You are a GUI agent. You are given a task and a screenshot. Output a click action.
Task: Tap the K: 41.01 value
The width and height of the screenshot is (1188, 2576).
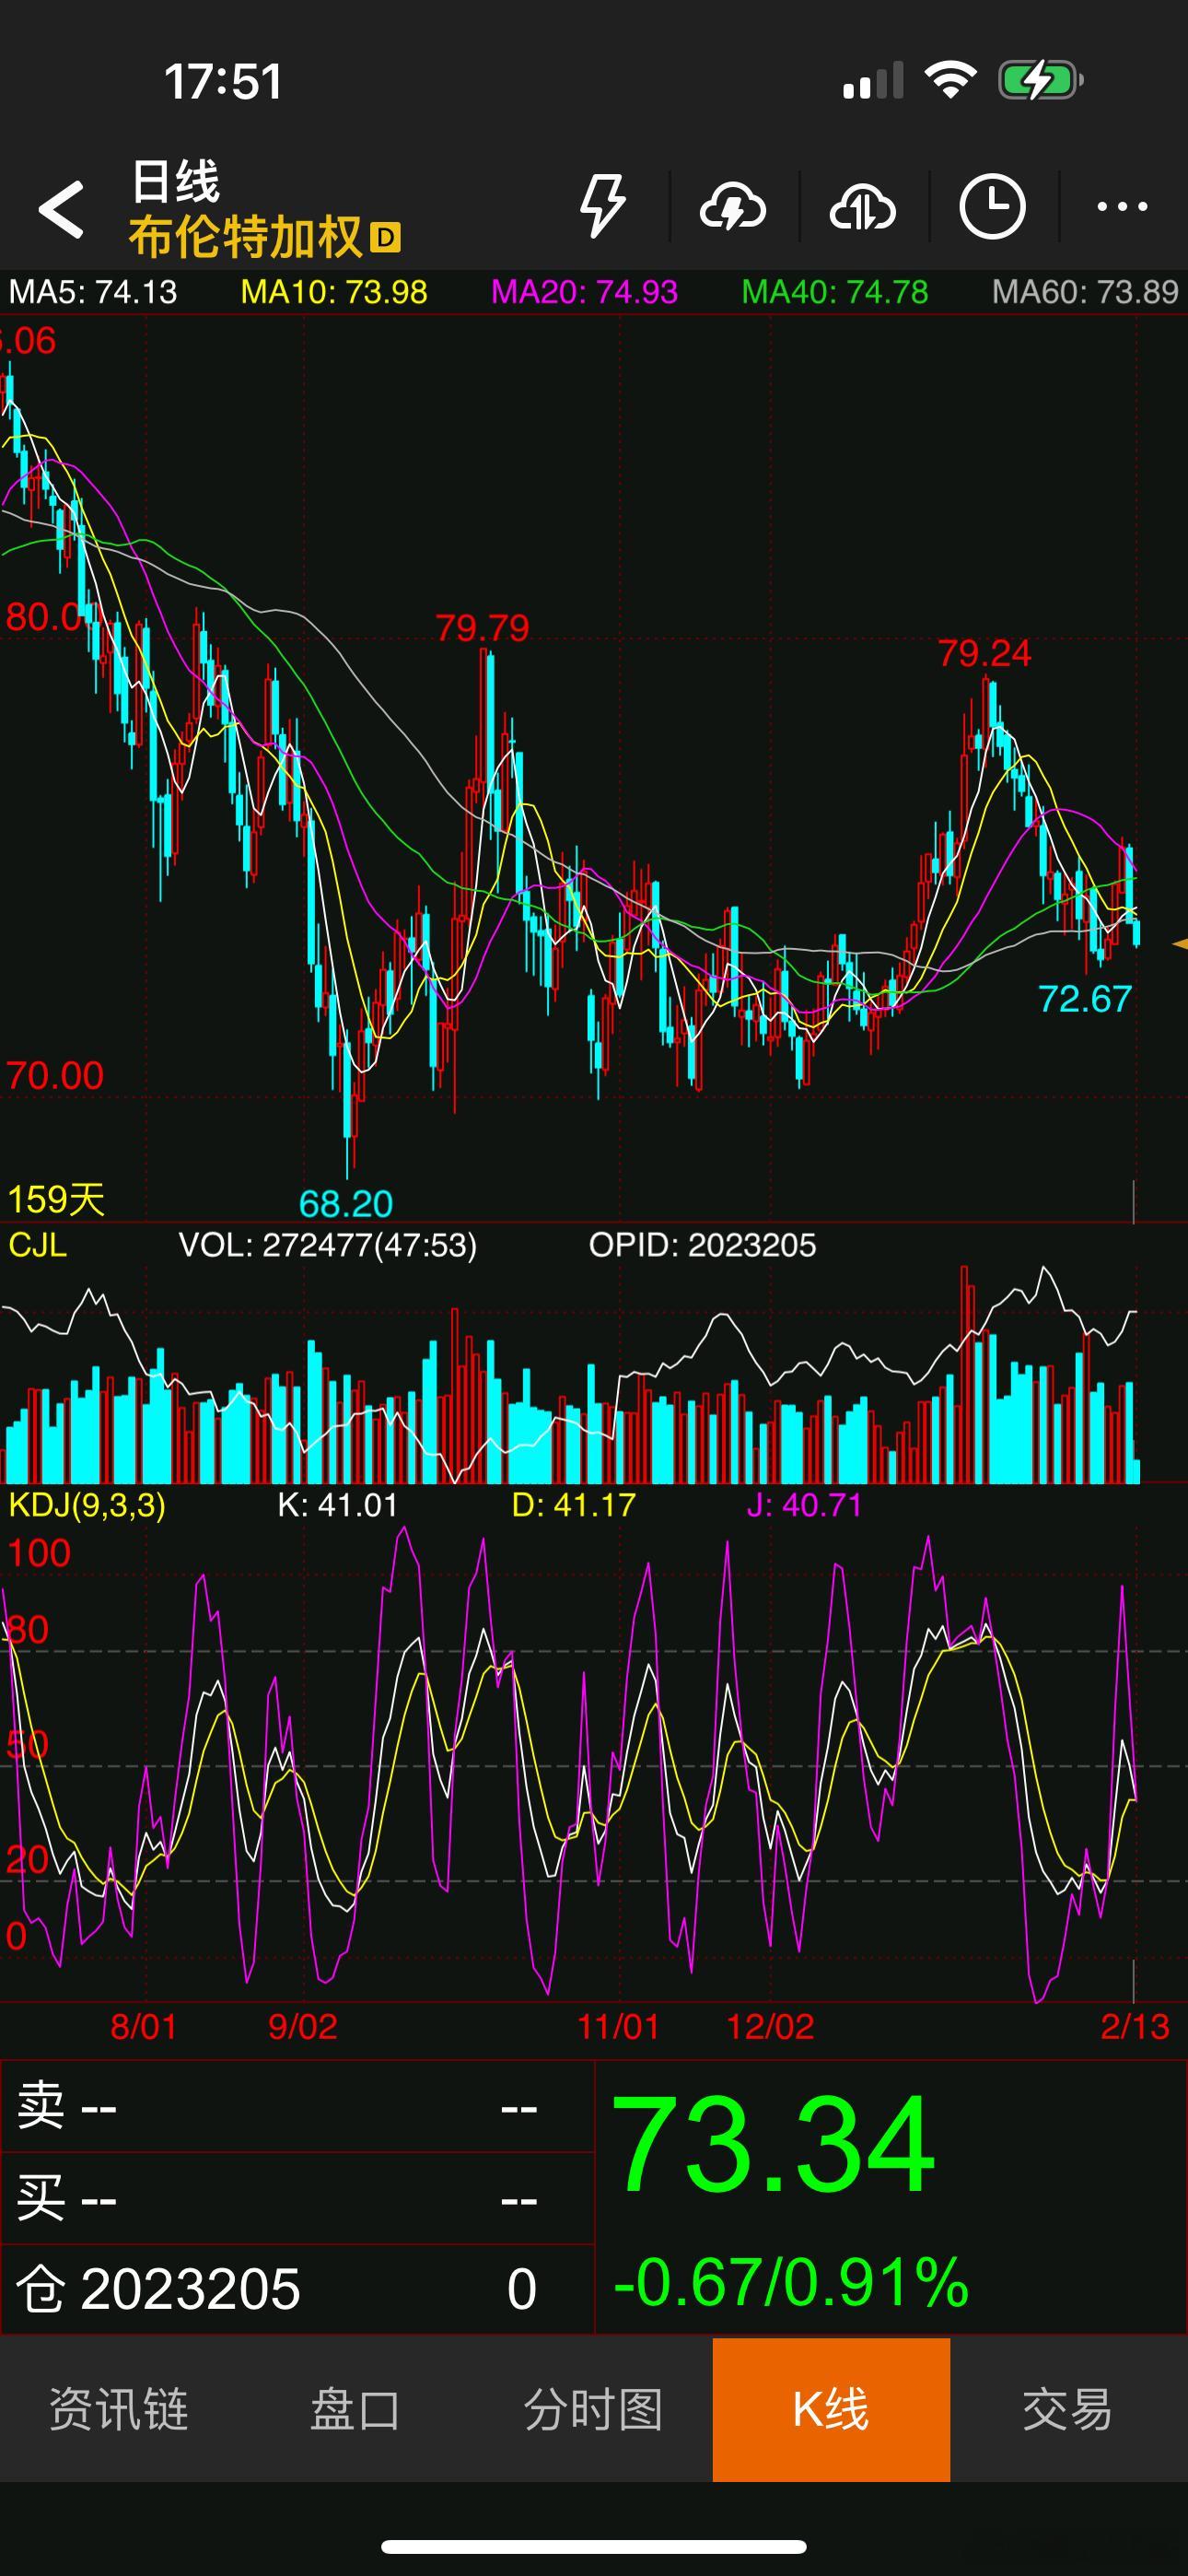click(338, 1505)
